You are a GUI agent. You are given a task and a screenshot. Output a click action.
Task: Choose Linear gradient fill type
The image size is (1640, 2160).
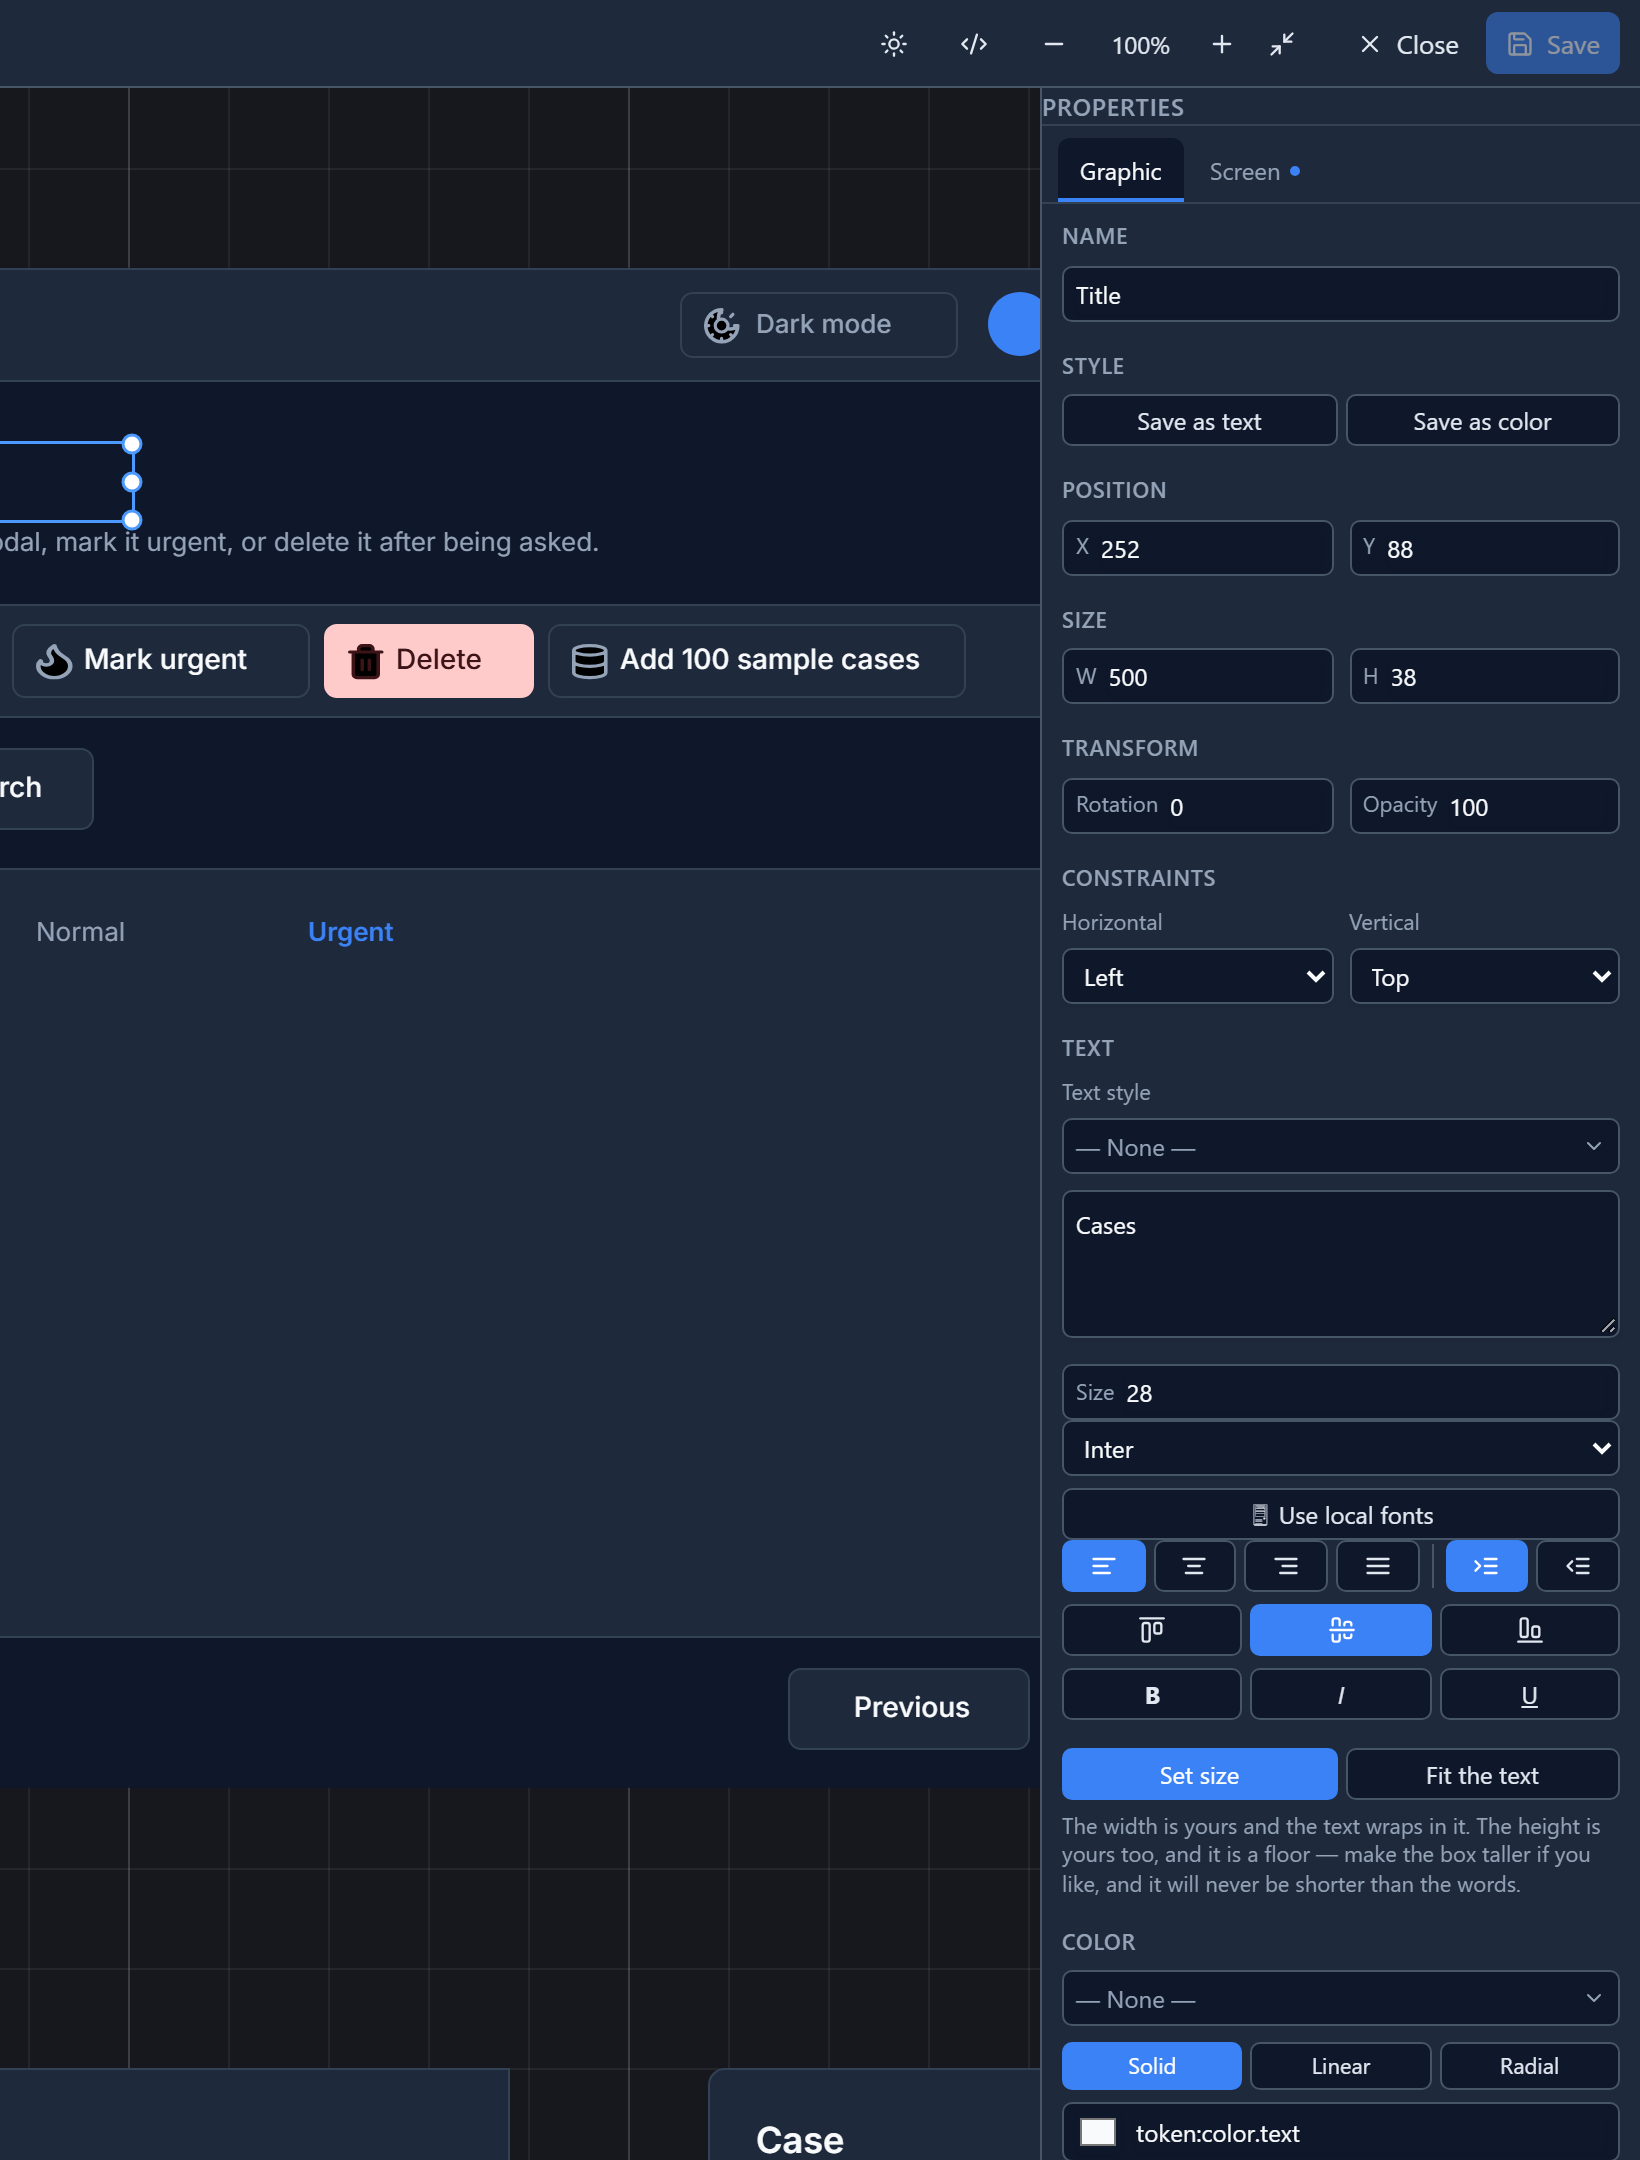pos(1341,2066)
